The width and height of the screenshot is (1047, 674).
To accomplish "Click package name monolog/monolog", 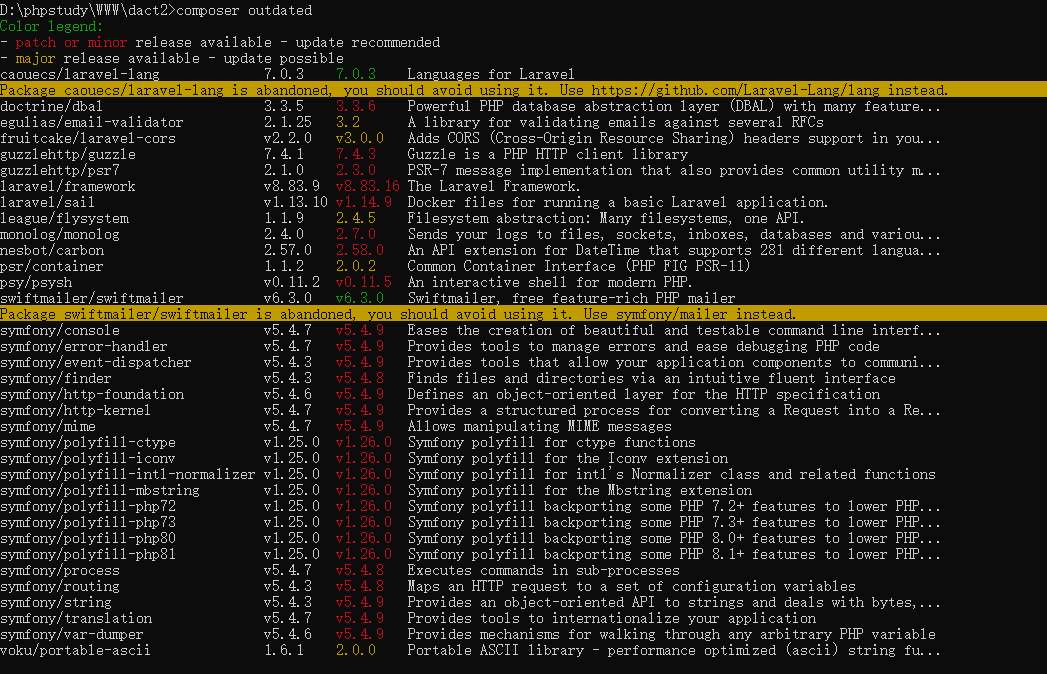I will [59, 234].
